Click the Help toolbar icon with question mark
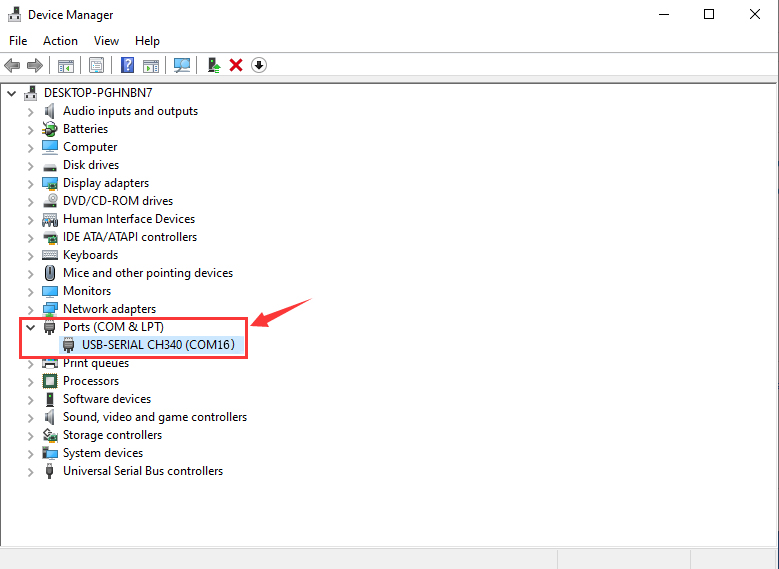 pyautogui.click(x=127, y=65)
